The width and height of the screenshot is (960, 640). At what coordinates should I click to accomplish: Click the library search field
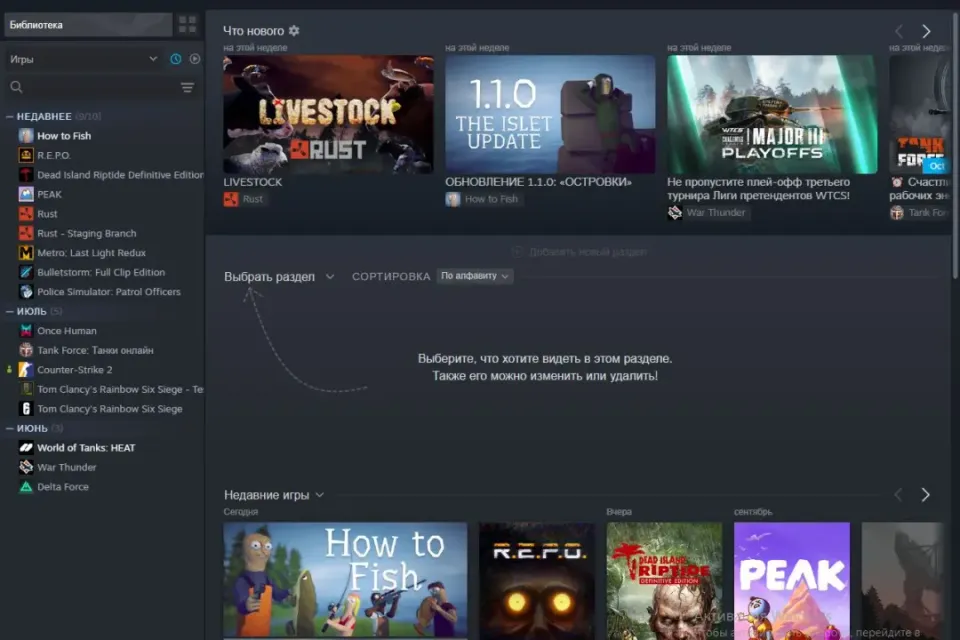pos(92,87)
